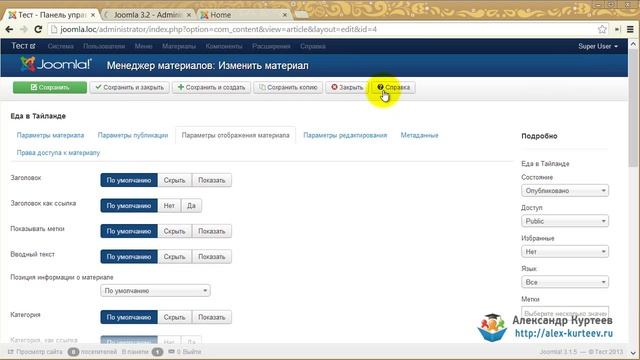Close the Тест - Панель browser tab

[93, 15]
